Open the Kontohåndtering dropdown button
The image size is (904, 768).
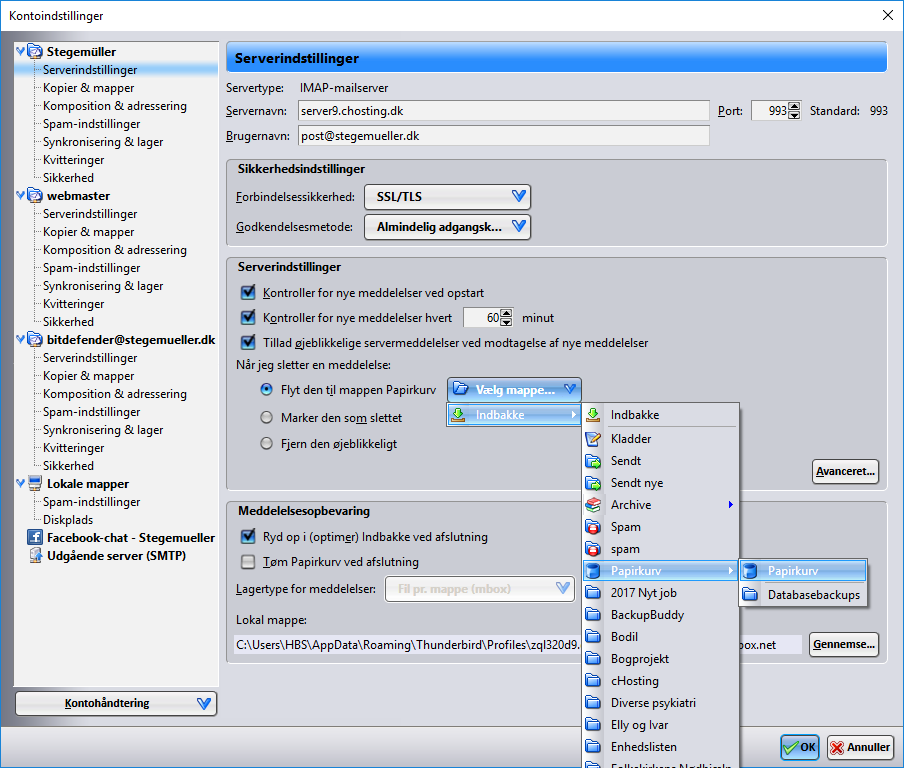point(116,703)
